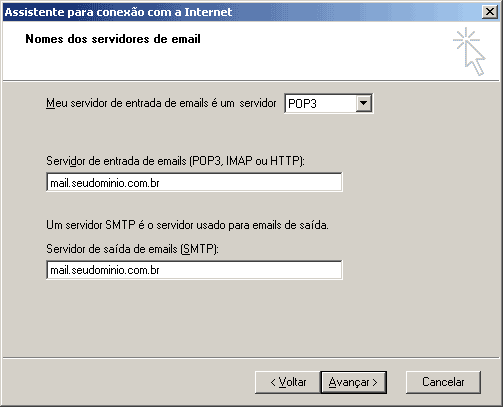Screen dimensions: 503x407
Task: Go back with the Voltar button
Action: pos(288,382)
